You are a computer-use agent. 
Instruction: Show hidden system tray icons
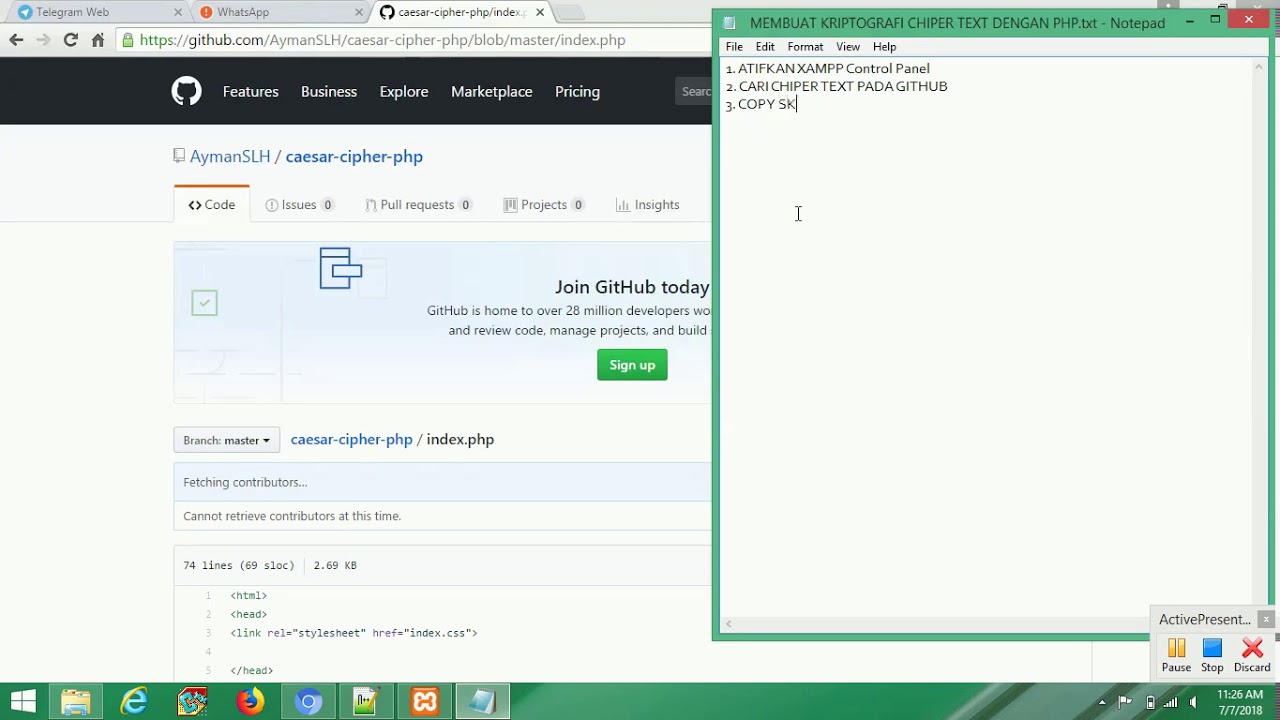click(x=1102, y=702)
